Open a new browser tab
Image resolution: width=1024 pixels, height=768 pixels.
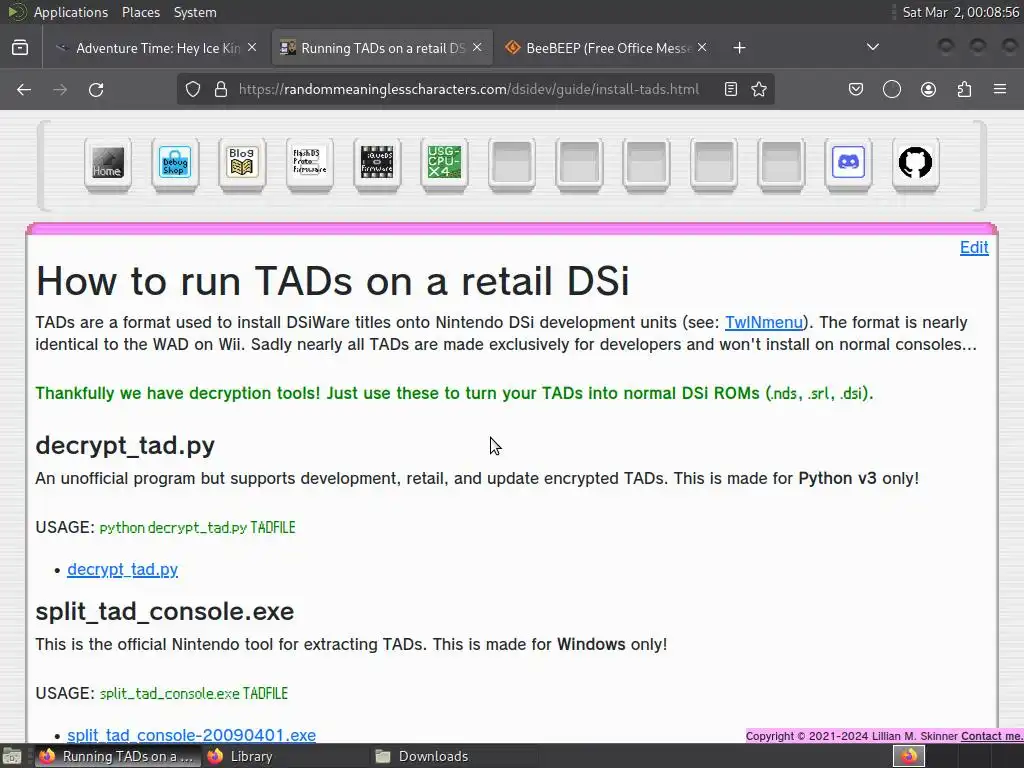point(739,48)
